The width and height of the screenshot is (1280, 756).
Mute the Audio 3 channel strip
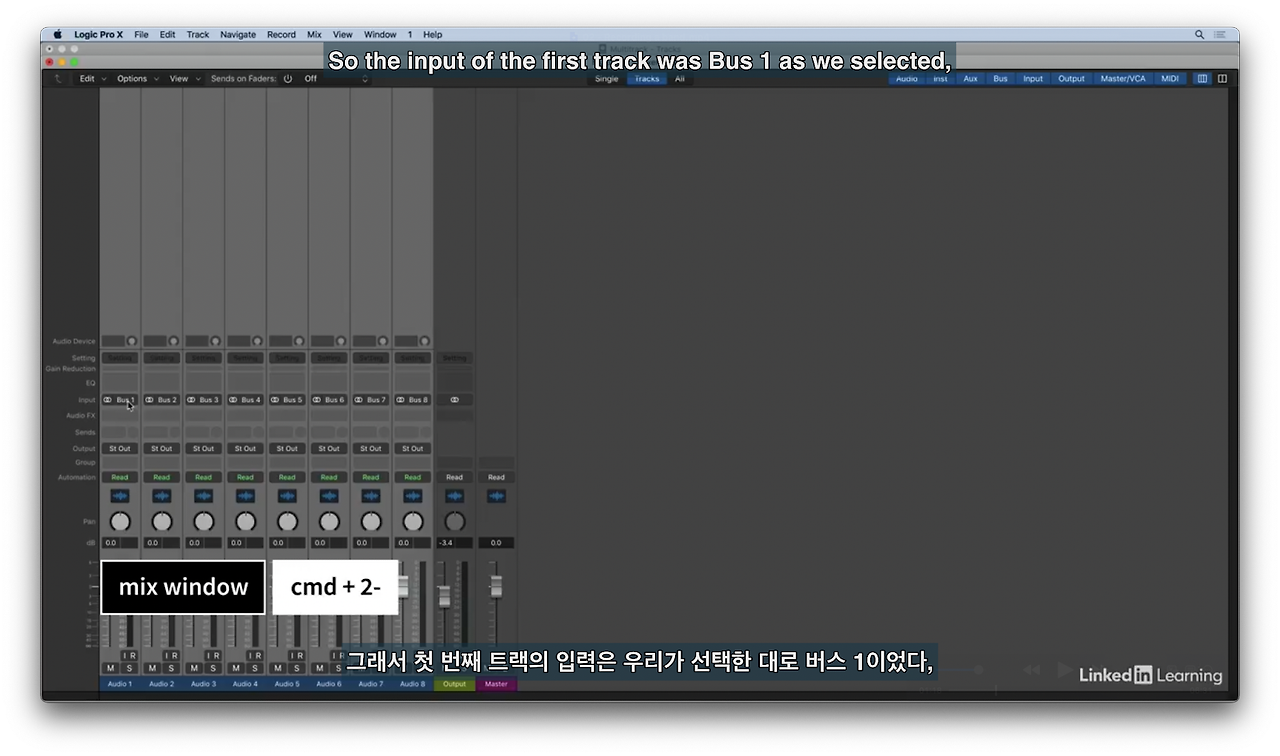pyautogui.click(x=194, y=668)
